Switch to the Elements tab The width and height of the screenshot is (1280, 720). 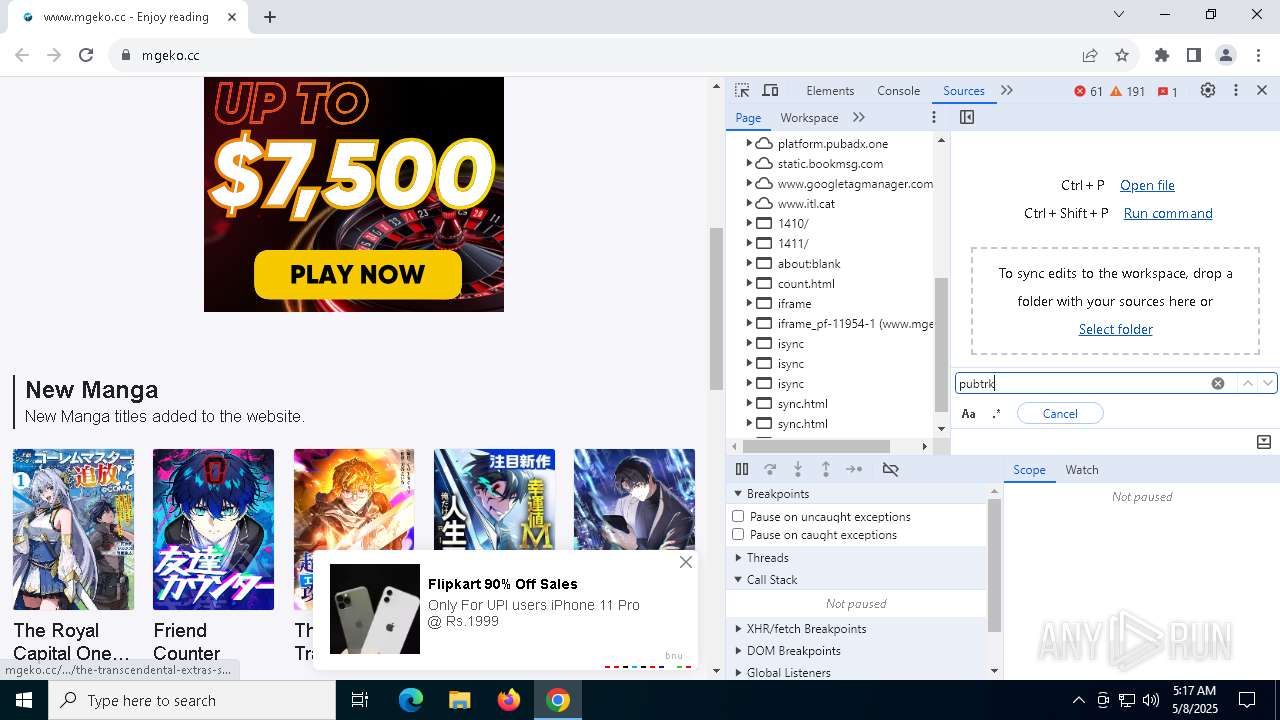coord(830,91)
